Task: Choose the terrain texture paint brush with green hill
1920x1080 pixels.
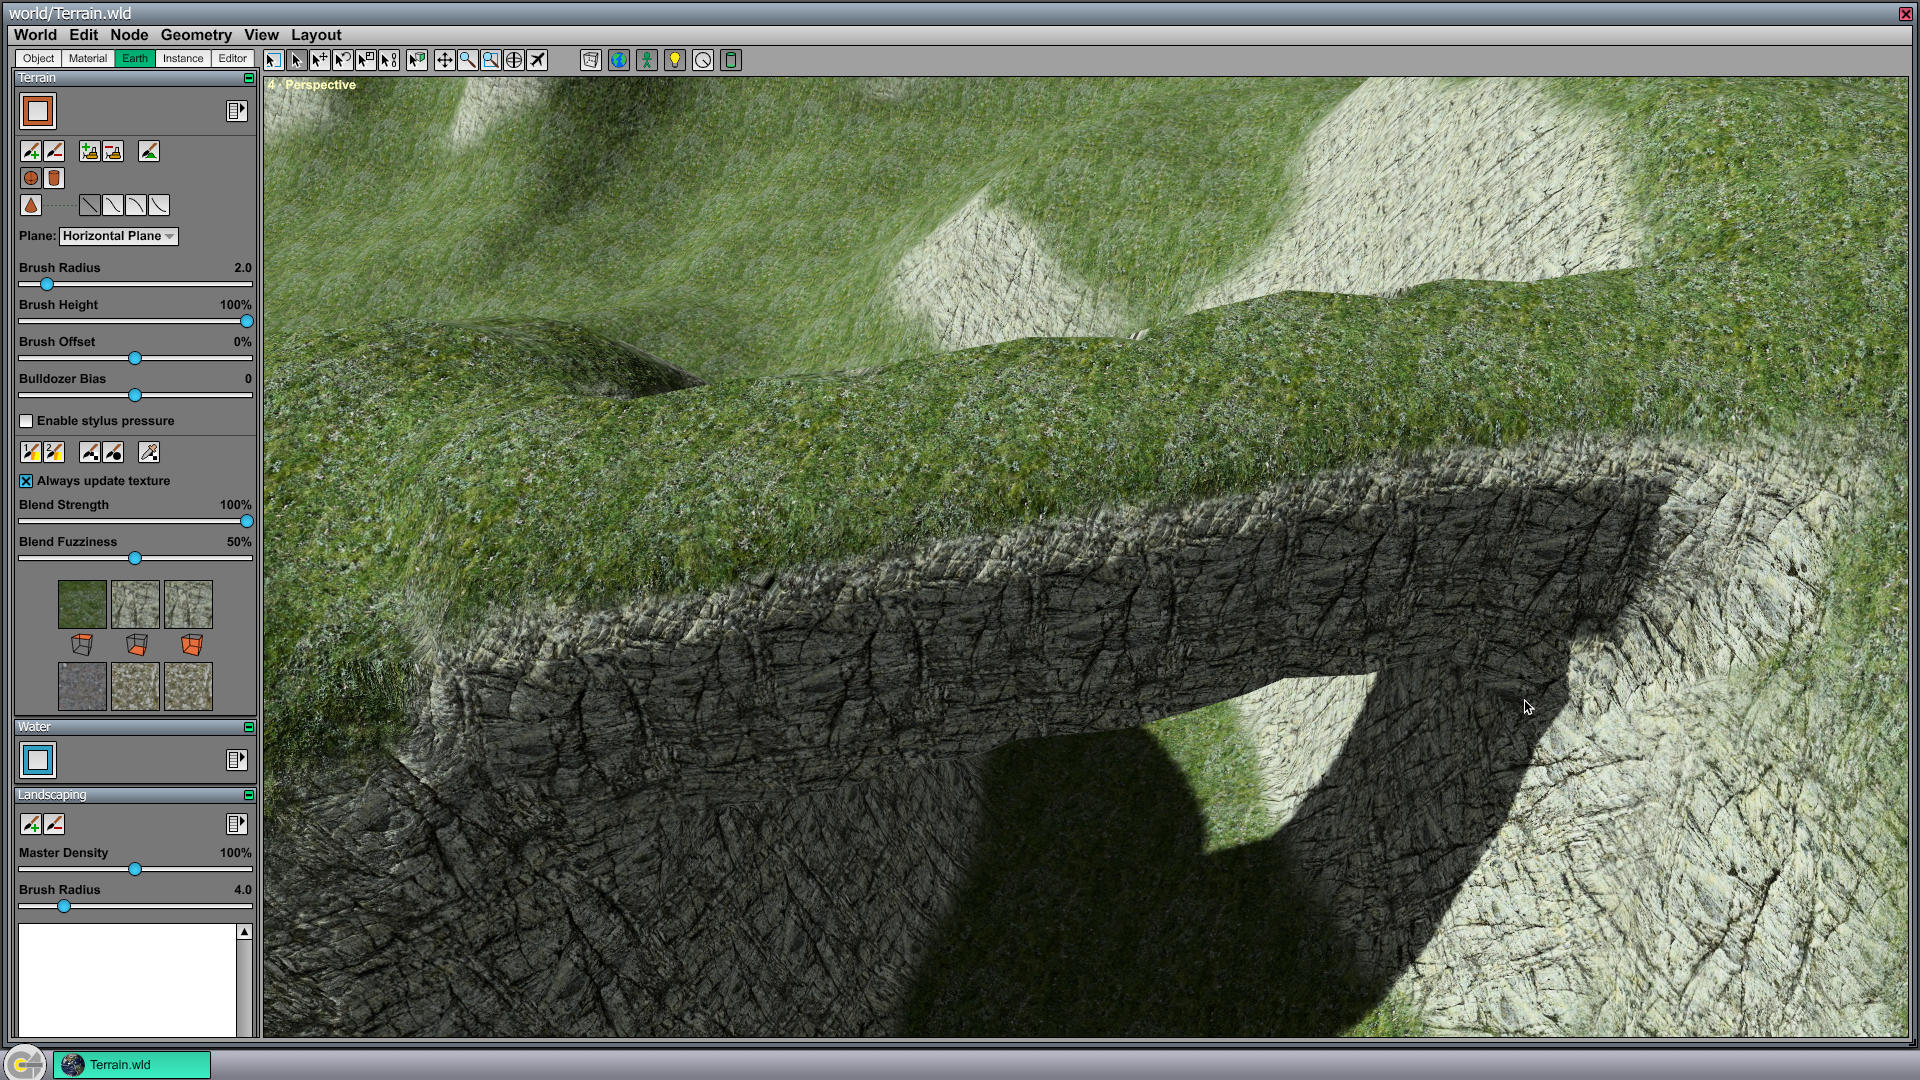Action: [148, 151]
